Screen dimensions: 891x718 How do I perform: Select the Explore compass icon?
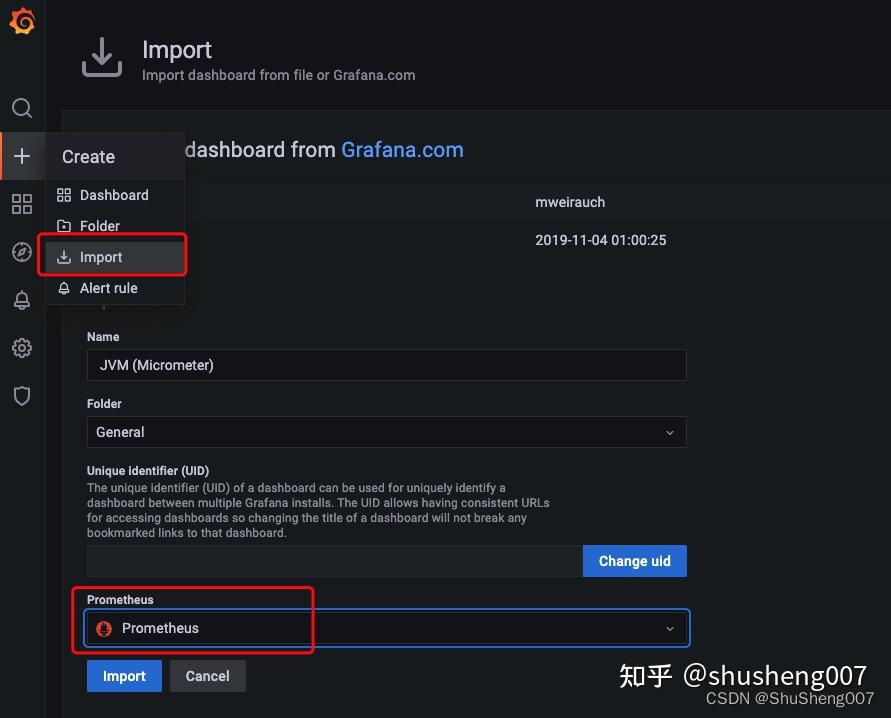[x=21, y=252]
